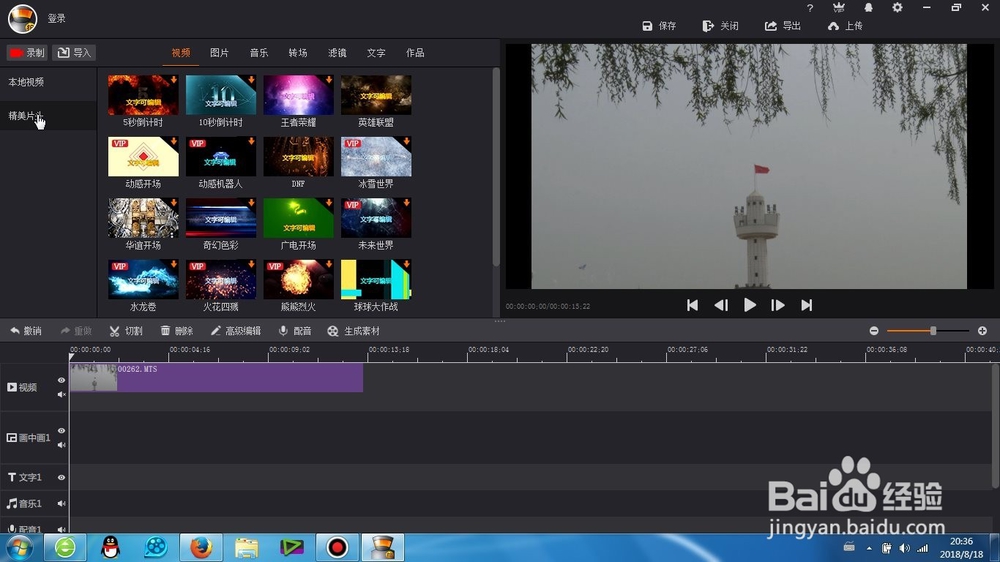Open Firefox from the taskbar
1000x562 pixels.
point(201,547)
